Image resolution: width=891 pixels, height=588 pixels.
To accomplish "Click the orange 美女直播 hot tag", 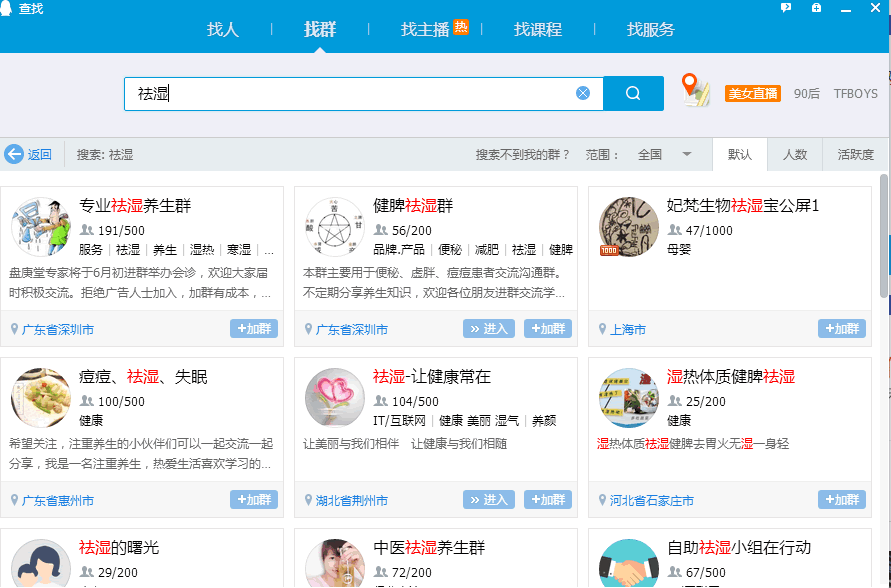I will pyautogui.click(x=752, y=93).
